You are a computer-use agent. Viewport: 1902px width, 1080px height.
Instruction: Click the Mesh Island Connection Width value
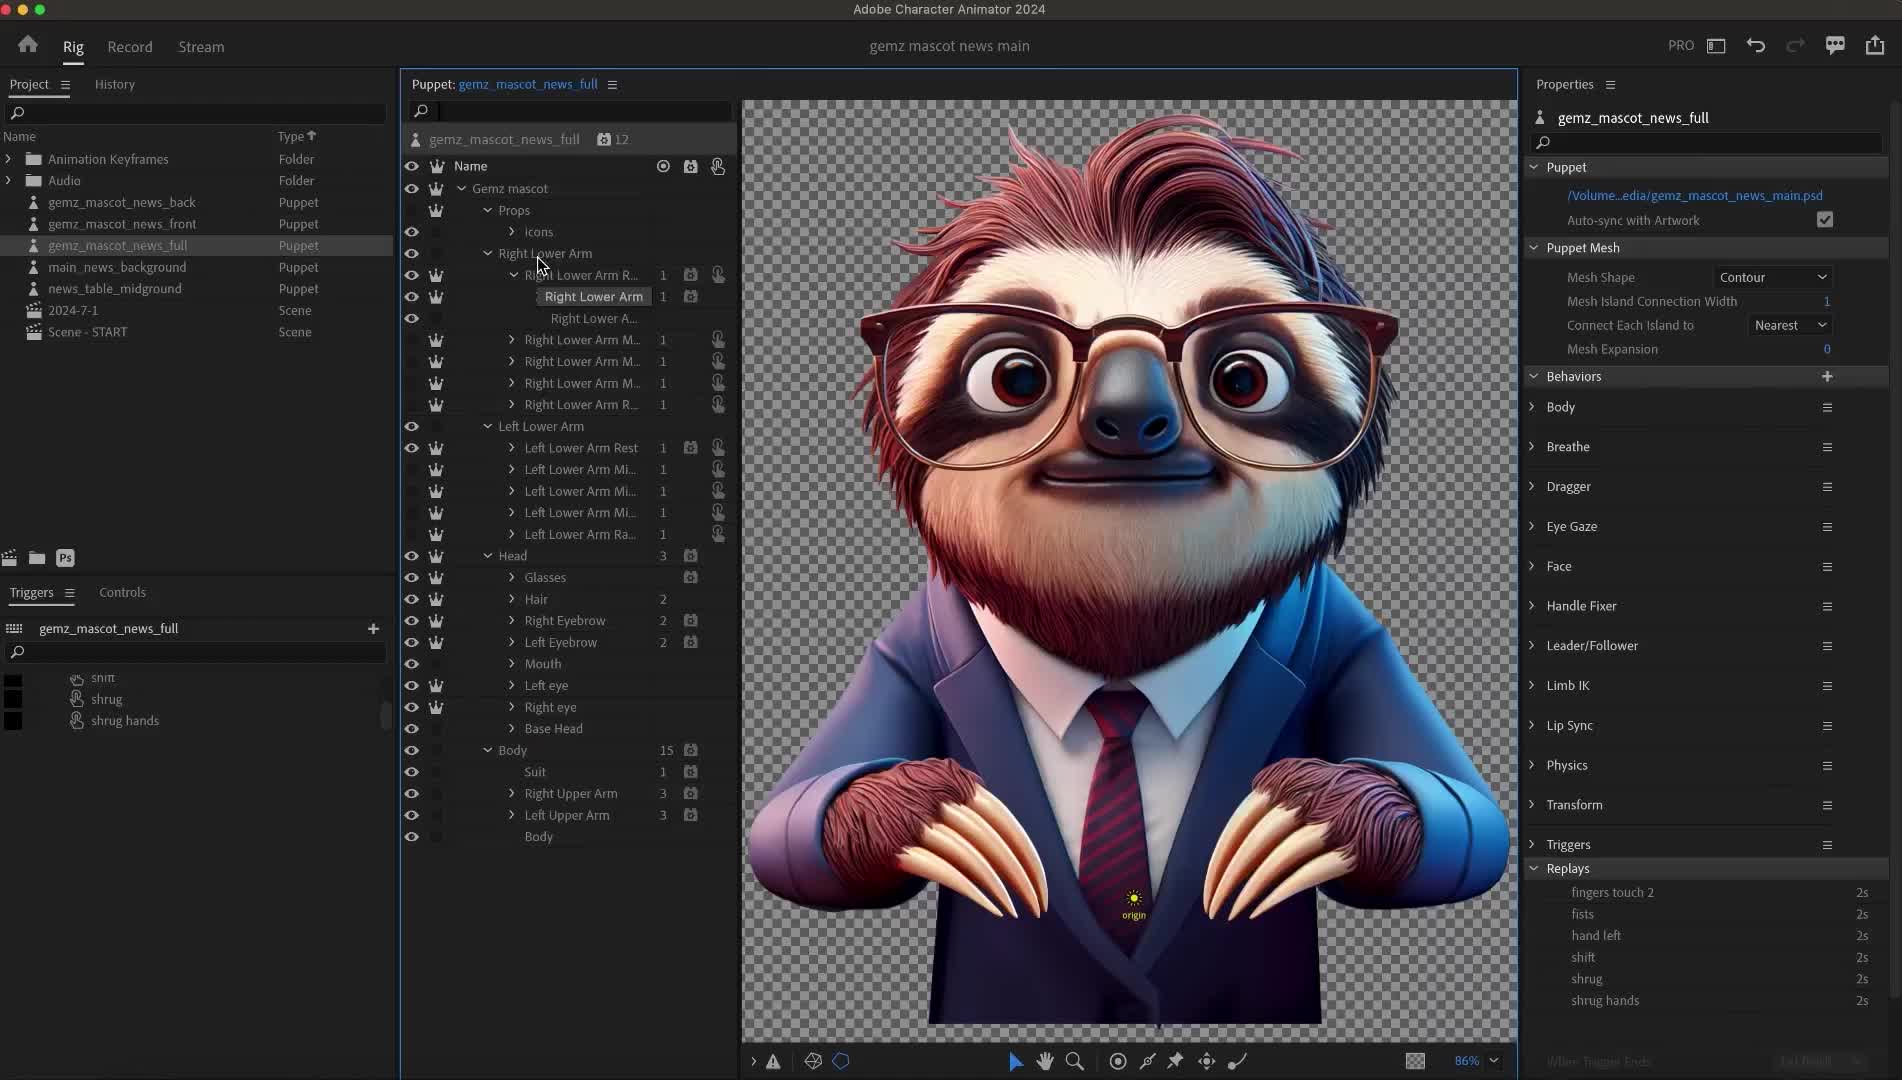coord(1827,301)
